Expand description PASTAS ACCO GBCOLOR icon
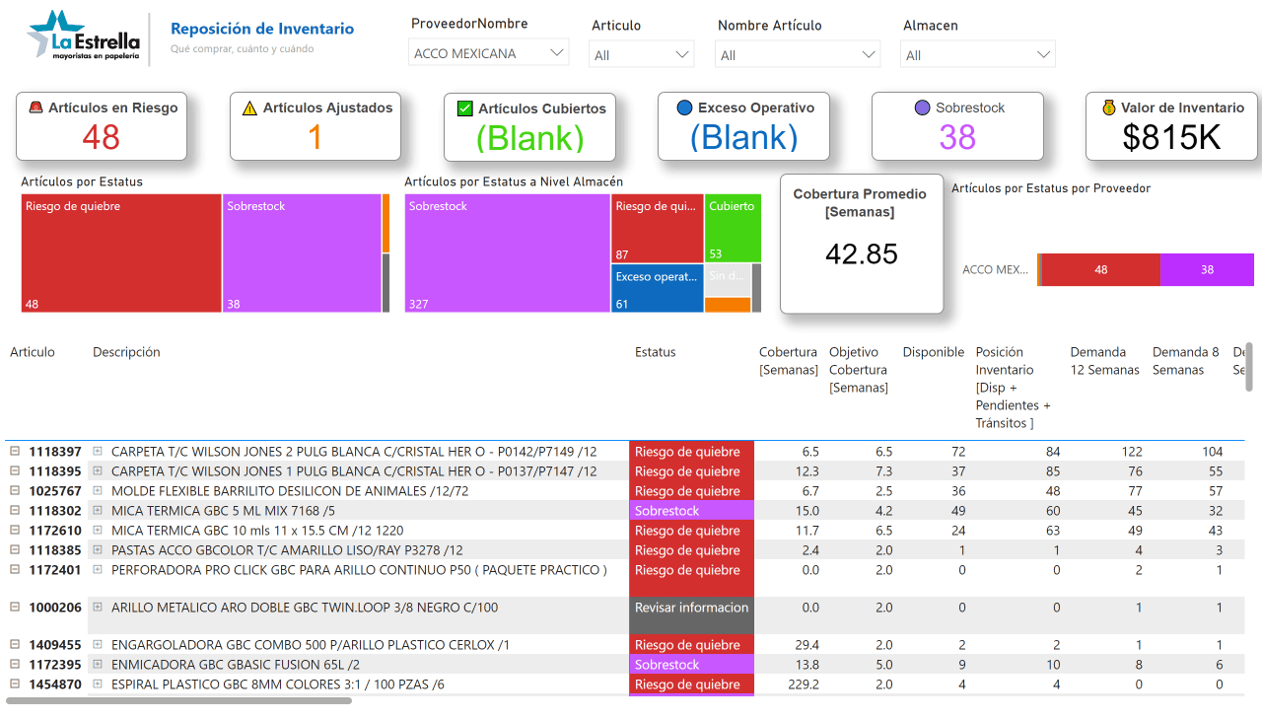Image resolution: width=1262 pixels, height=720 pixels. [x=98, y=550]
